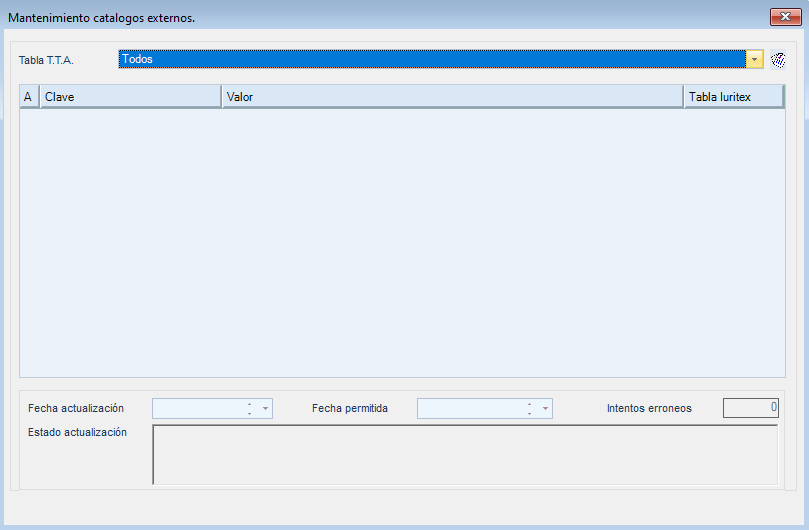809x530 pixels.
Task: Expand the Fecha permitida date dropdown arrow
Action: click(545, 409)
